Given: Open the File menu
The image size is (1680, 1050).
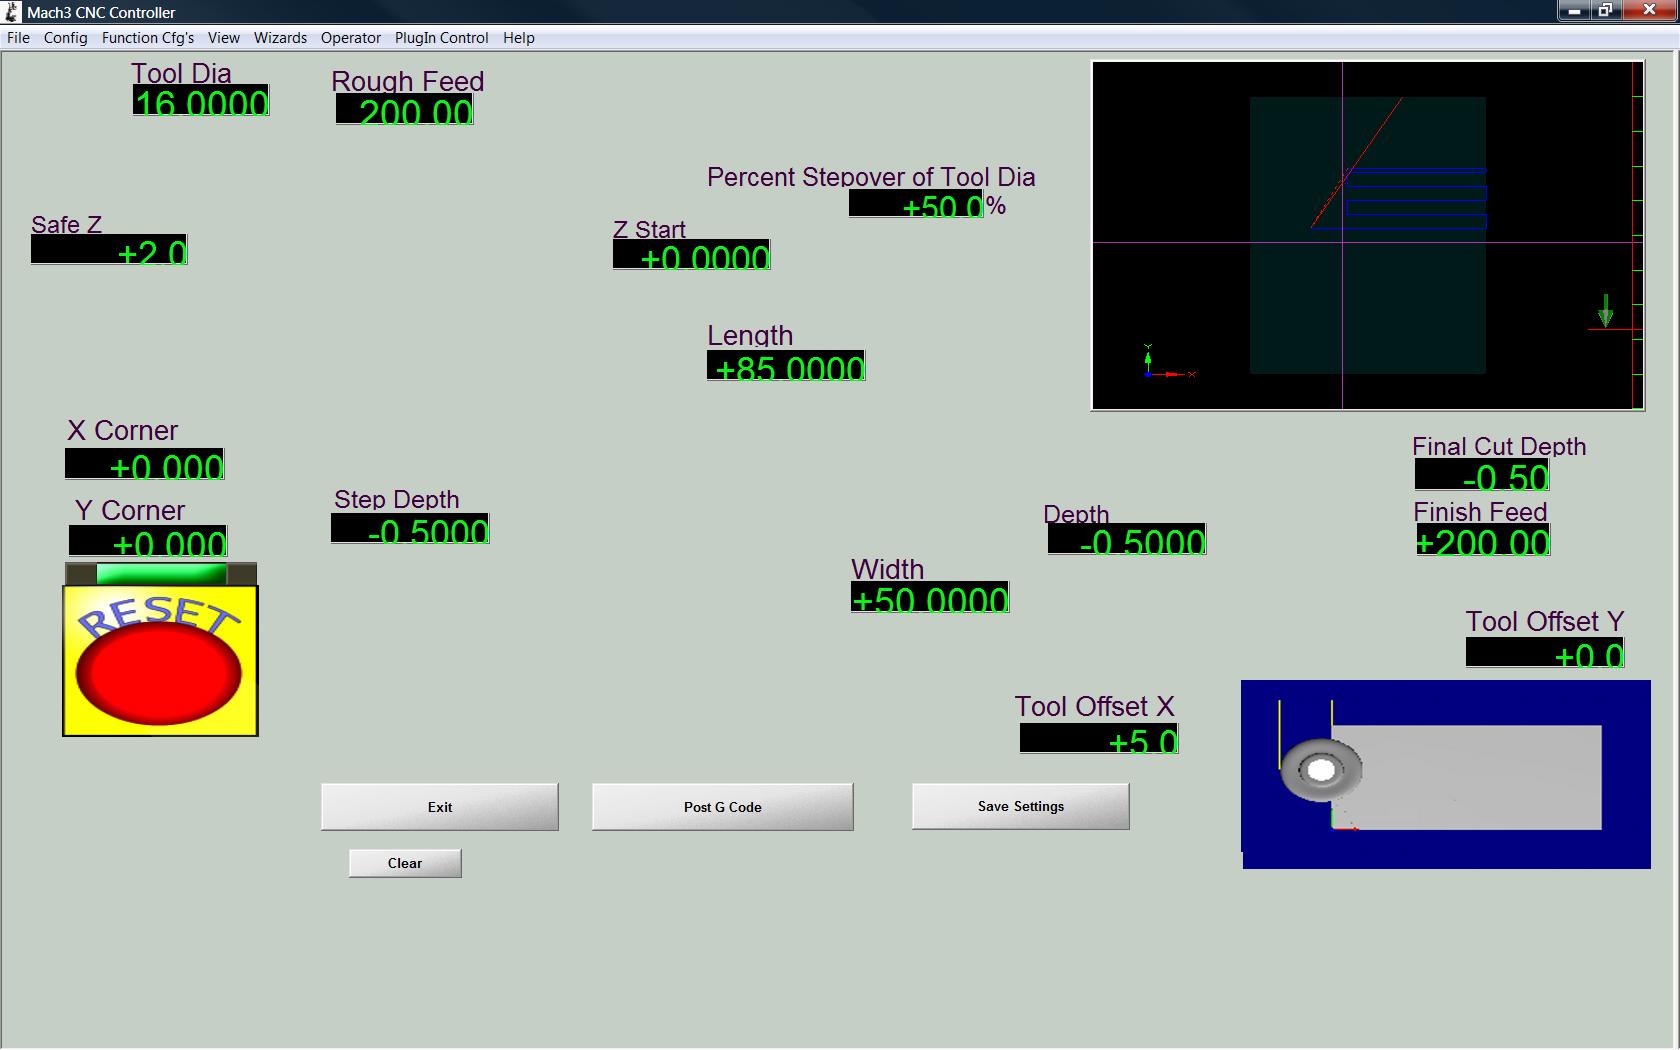Looking at the screenshot, I should click(x=18, y=38).
